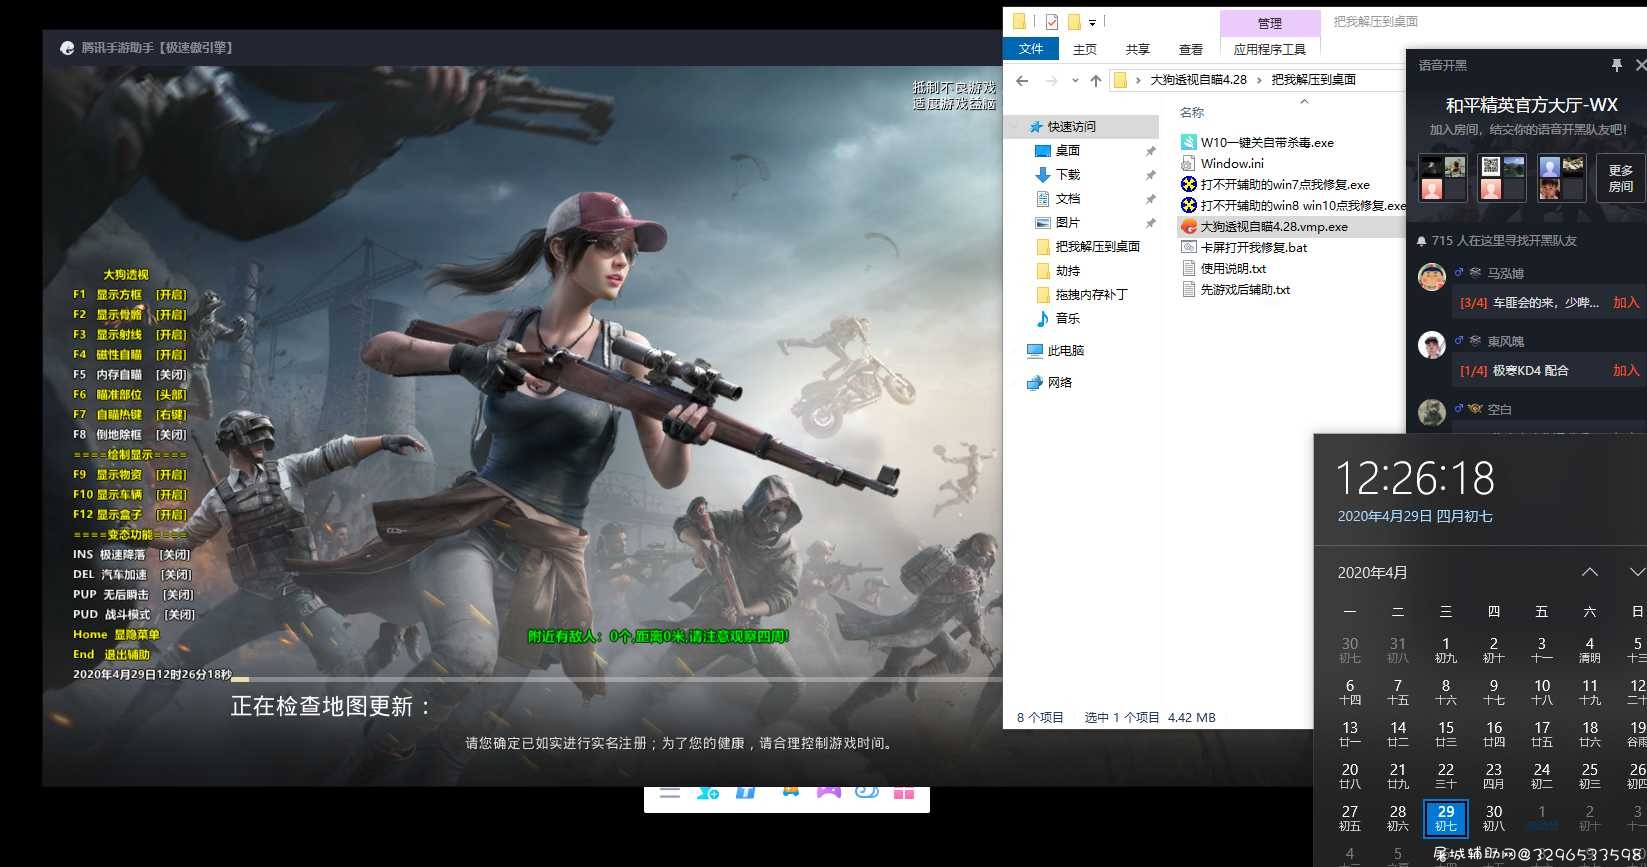This screenshot has width=1647, height=867.
Task: Click the 8 个项目 status bar text
Action: 1040,718
